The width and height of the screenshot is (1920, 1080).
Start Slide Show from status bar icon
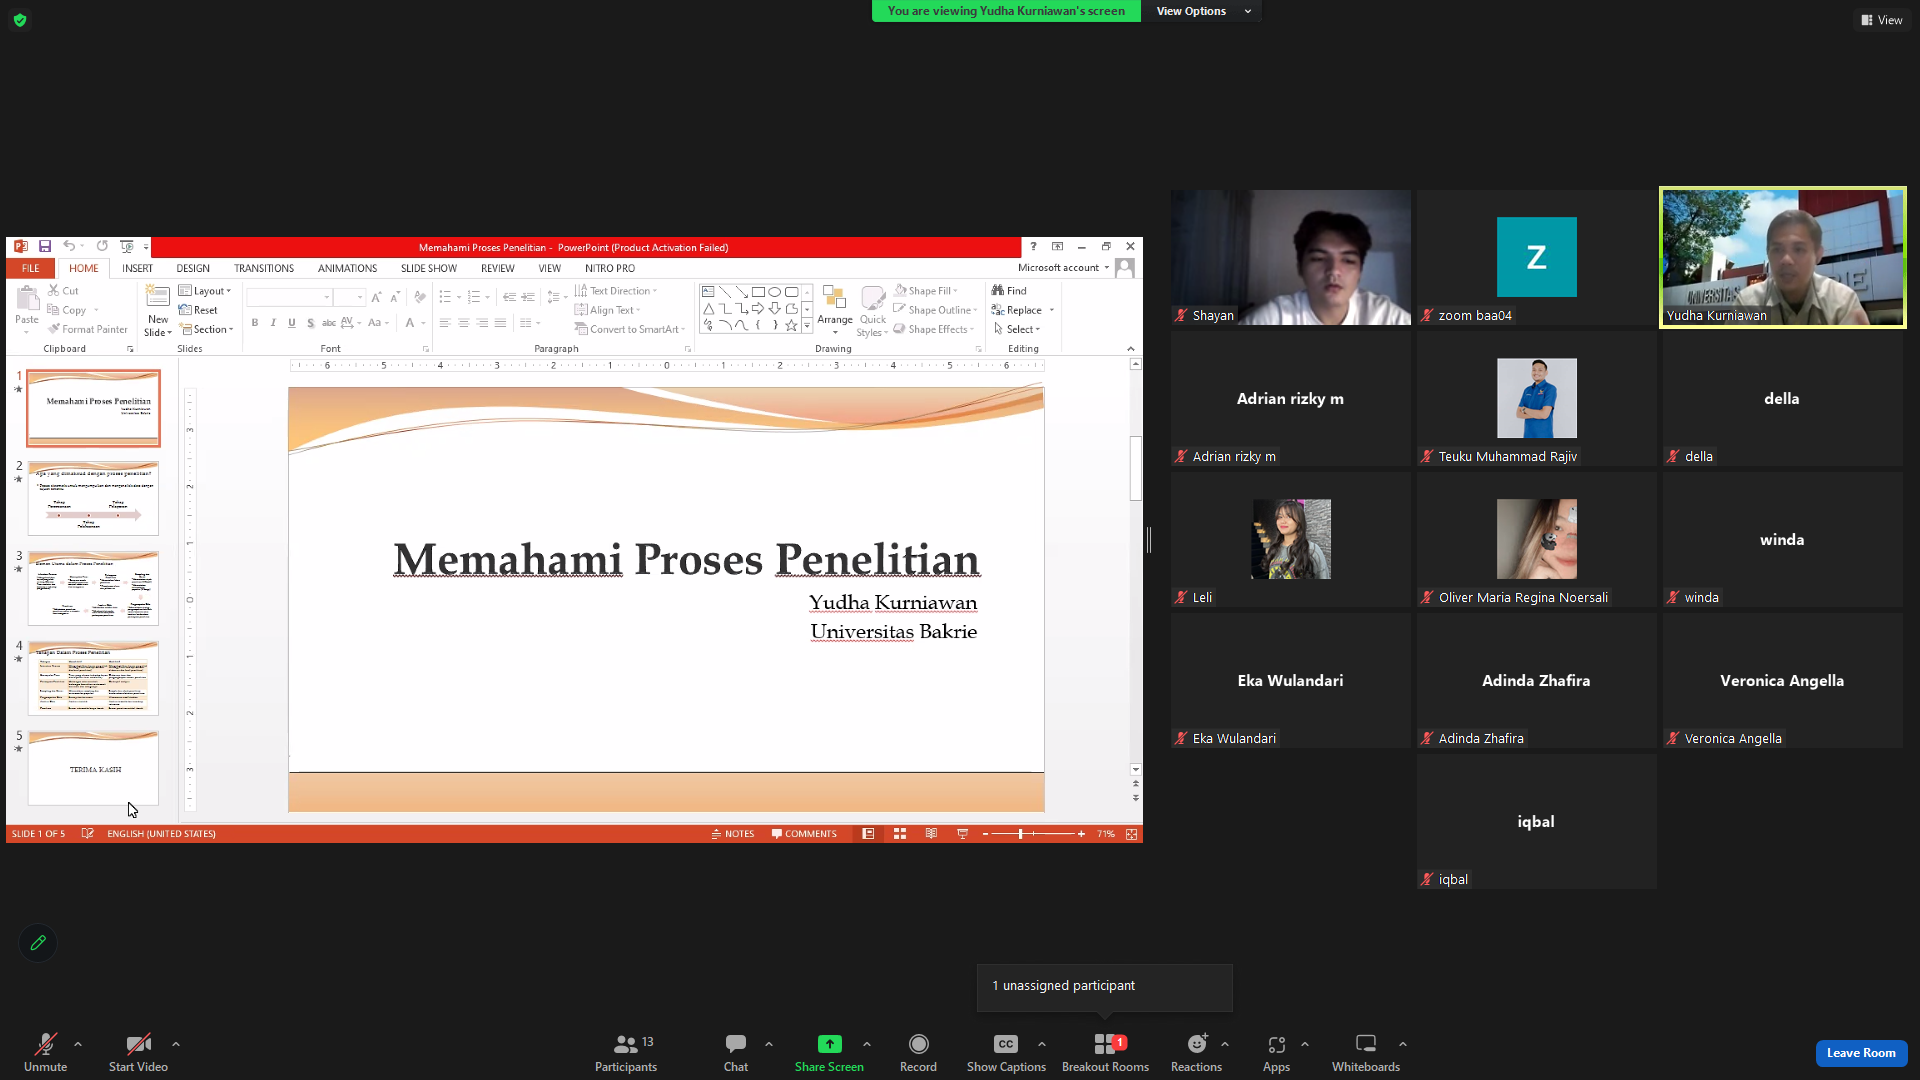point(962,834)
